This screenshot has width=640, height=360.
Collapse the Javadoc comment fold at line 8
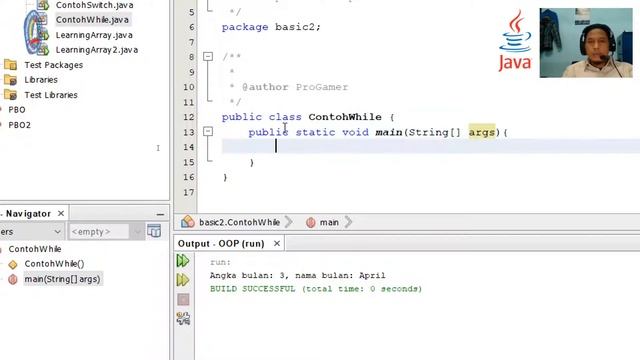click(x=208, y=56)
